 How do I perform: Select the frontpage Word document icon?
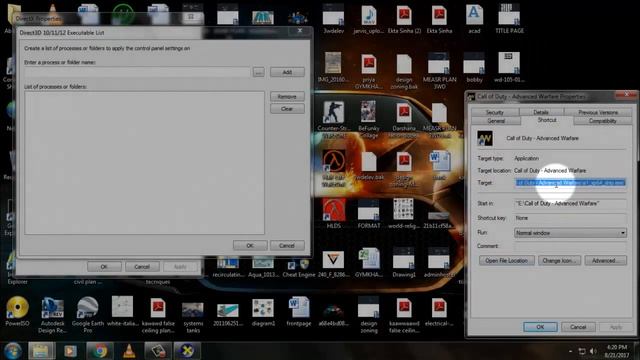coord(299,311)
